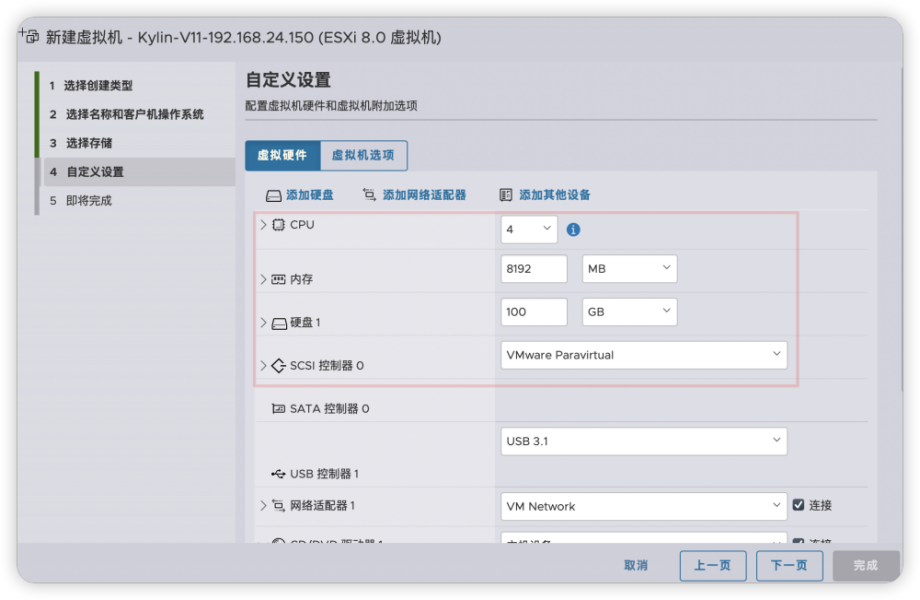Open the CPU count dropdown
The height and width of the screenshot is (600, 920).
[529, 229]
